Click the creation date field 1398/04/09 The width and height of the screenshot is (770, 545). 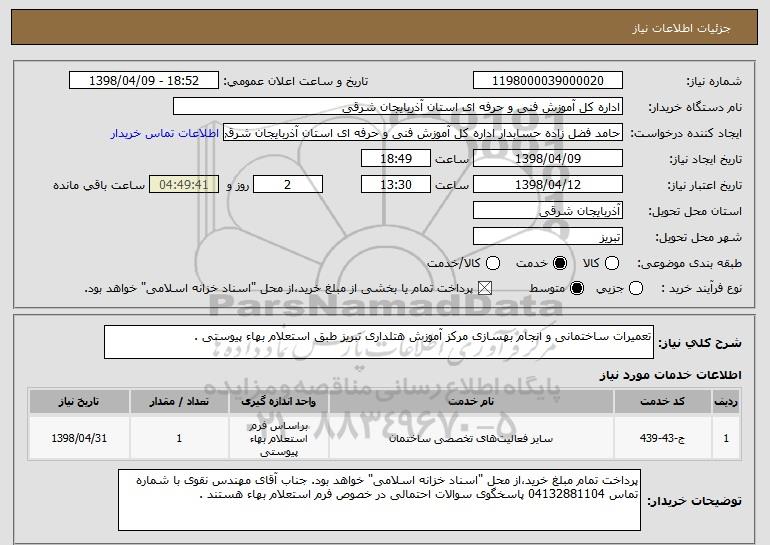pos(548,159)
